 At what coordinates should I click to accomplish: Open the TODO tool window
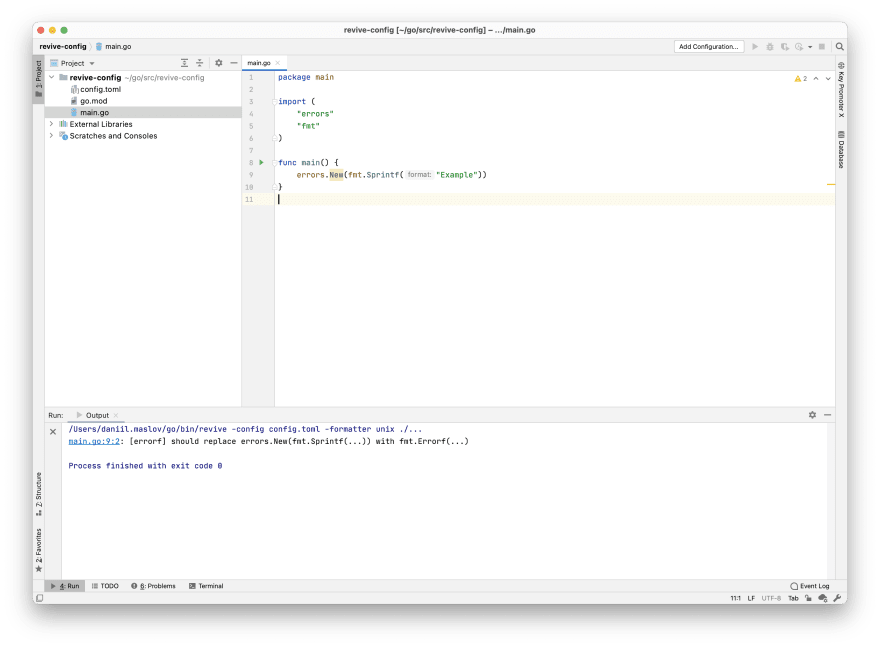105,586
